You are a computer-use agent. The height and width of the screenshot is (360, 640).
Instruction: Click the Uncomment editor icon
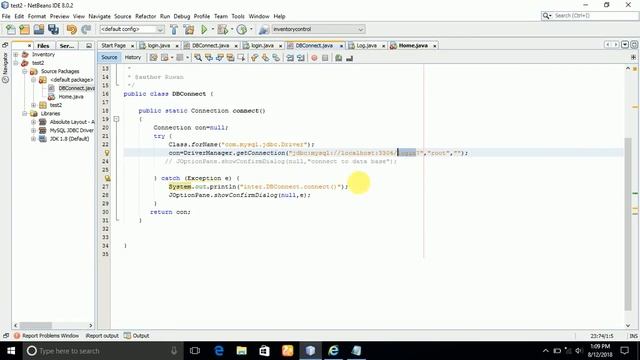(x=349, y=58)
